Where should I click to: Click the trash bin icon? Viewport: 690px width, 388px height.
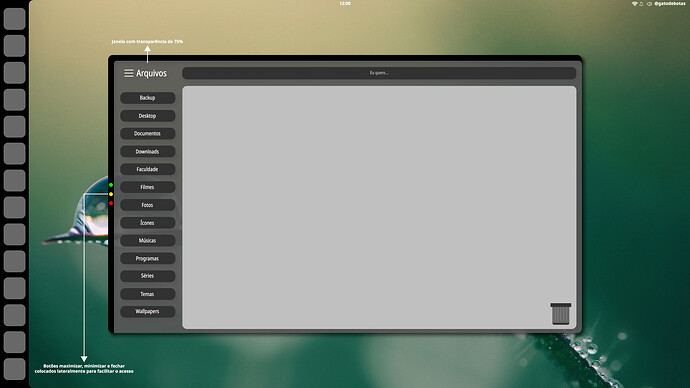coord(561,314)
